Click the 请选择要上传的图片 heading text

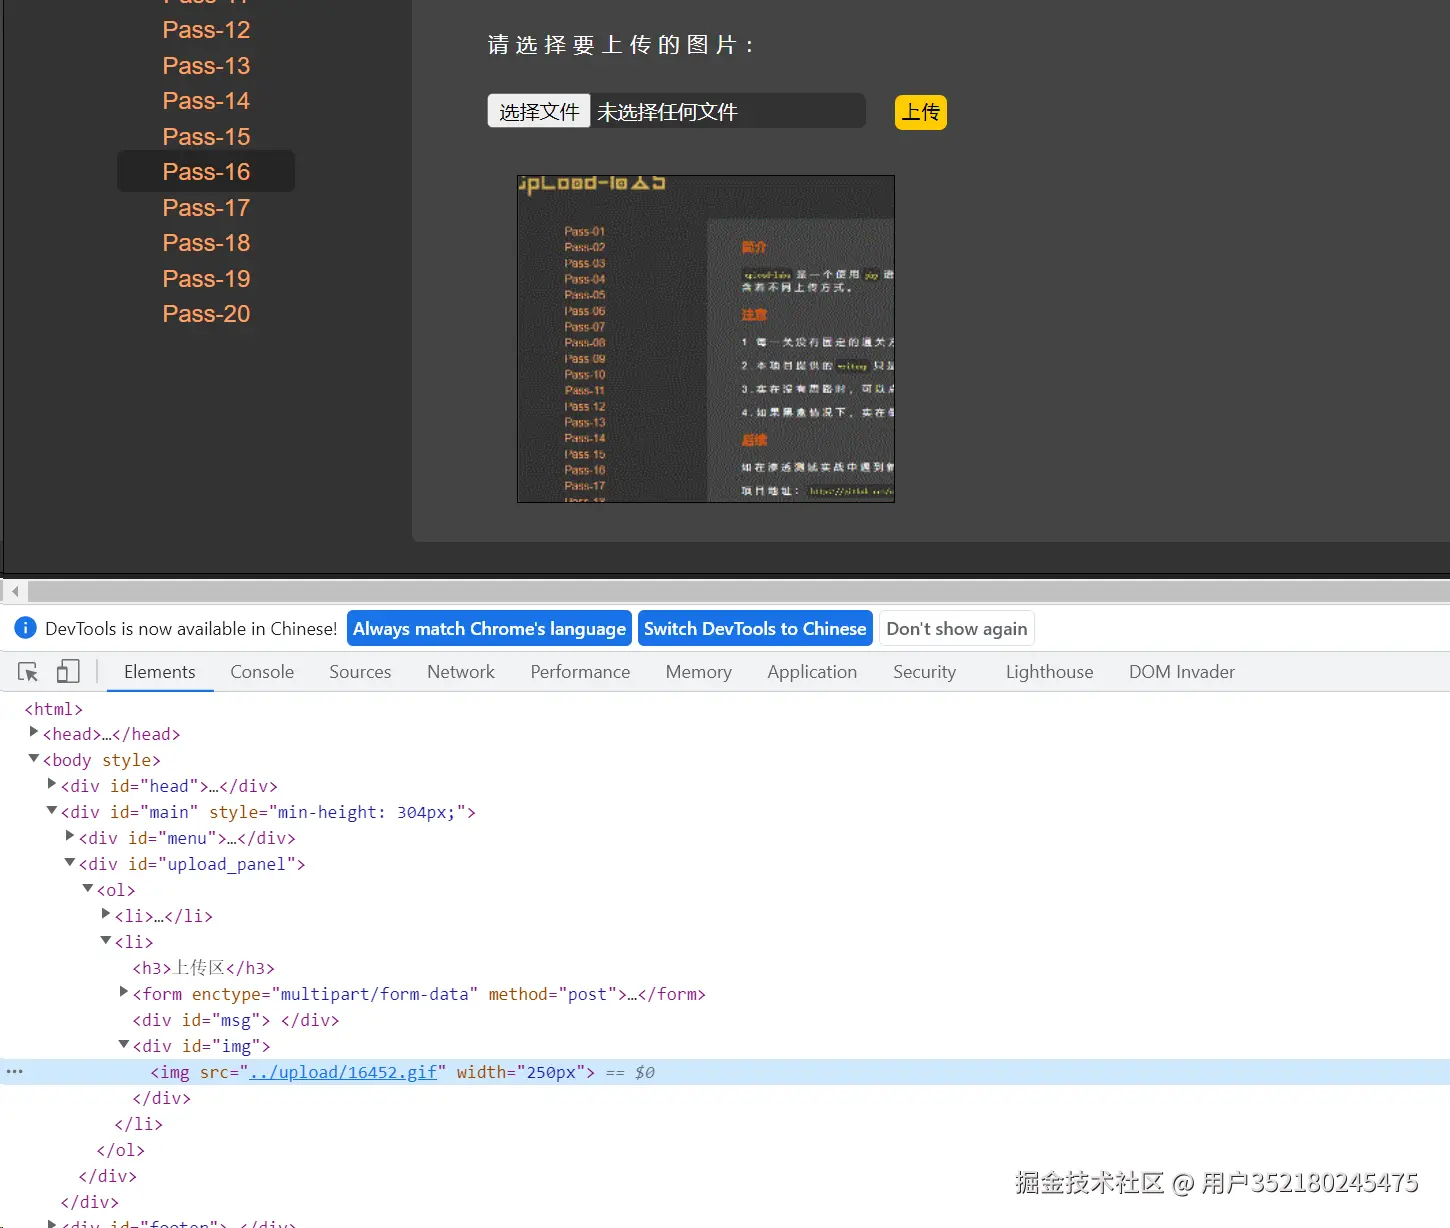[620, 45]
